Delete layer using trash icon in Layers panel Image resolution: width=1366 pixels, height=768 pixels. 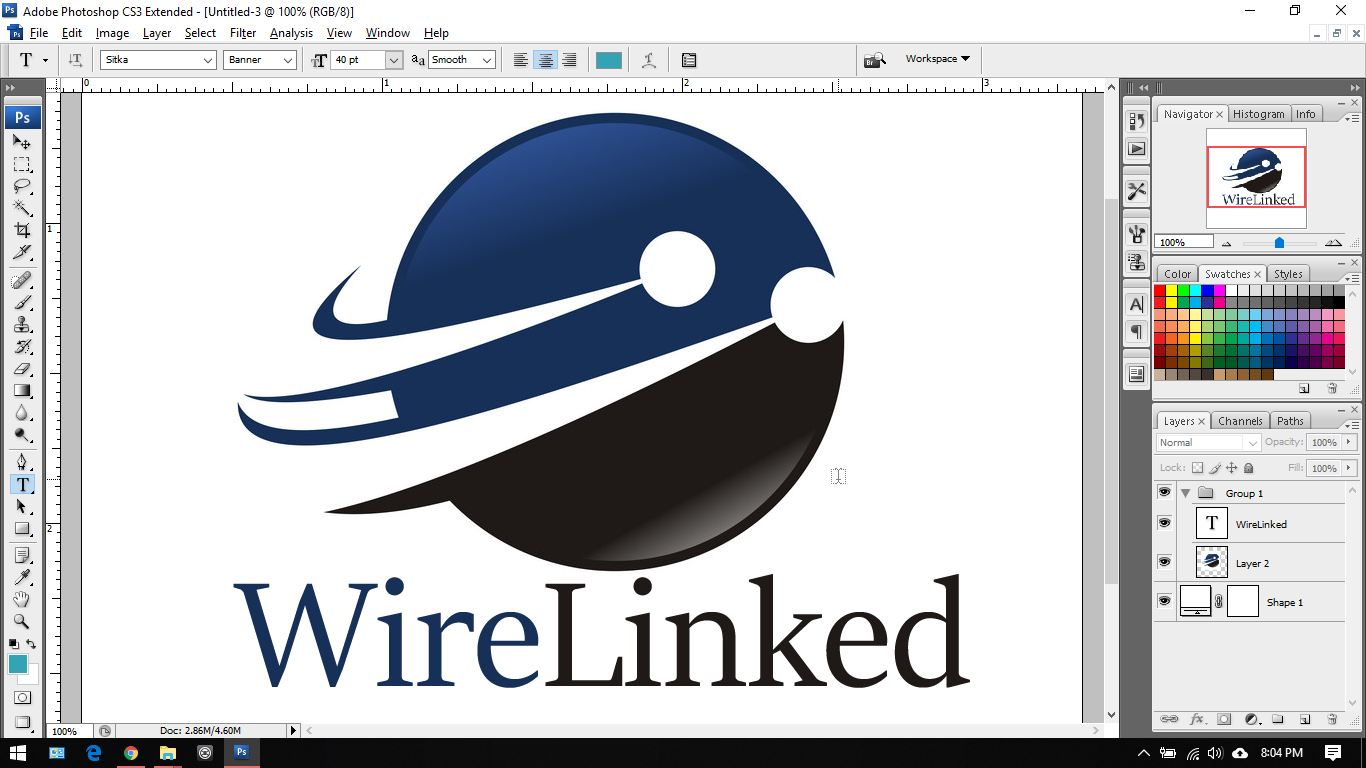pyautogui.click(x=1331, y=719)
